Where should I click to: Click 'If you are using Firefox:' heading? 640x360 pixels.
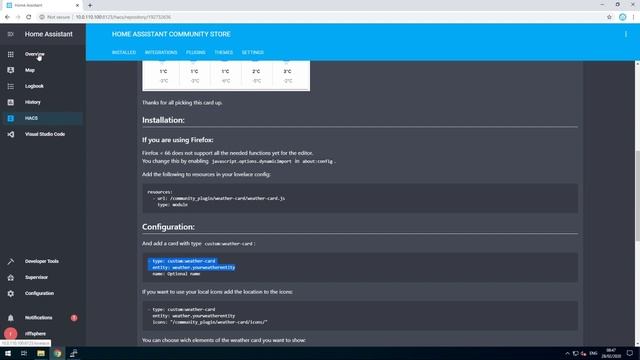pos(178,140)
